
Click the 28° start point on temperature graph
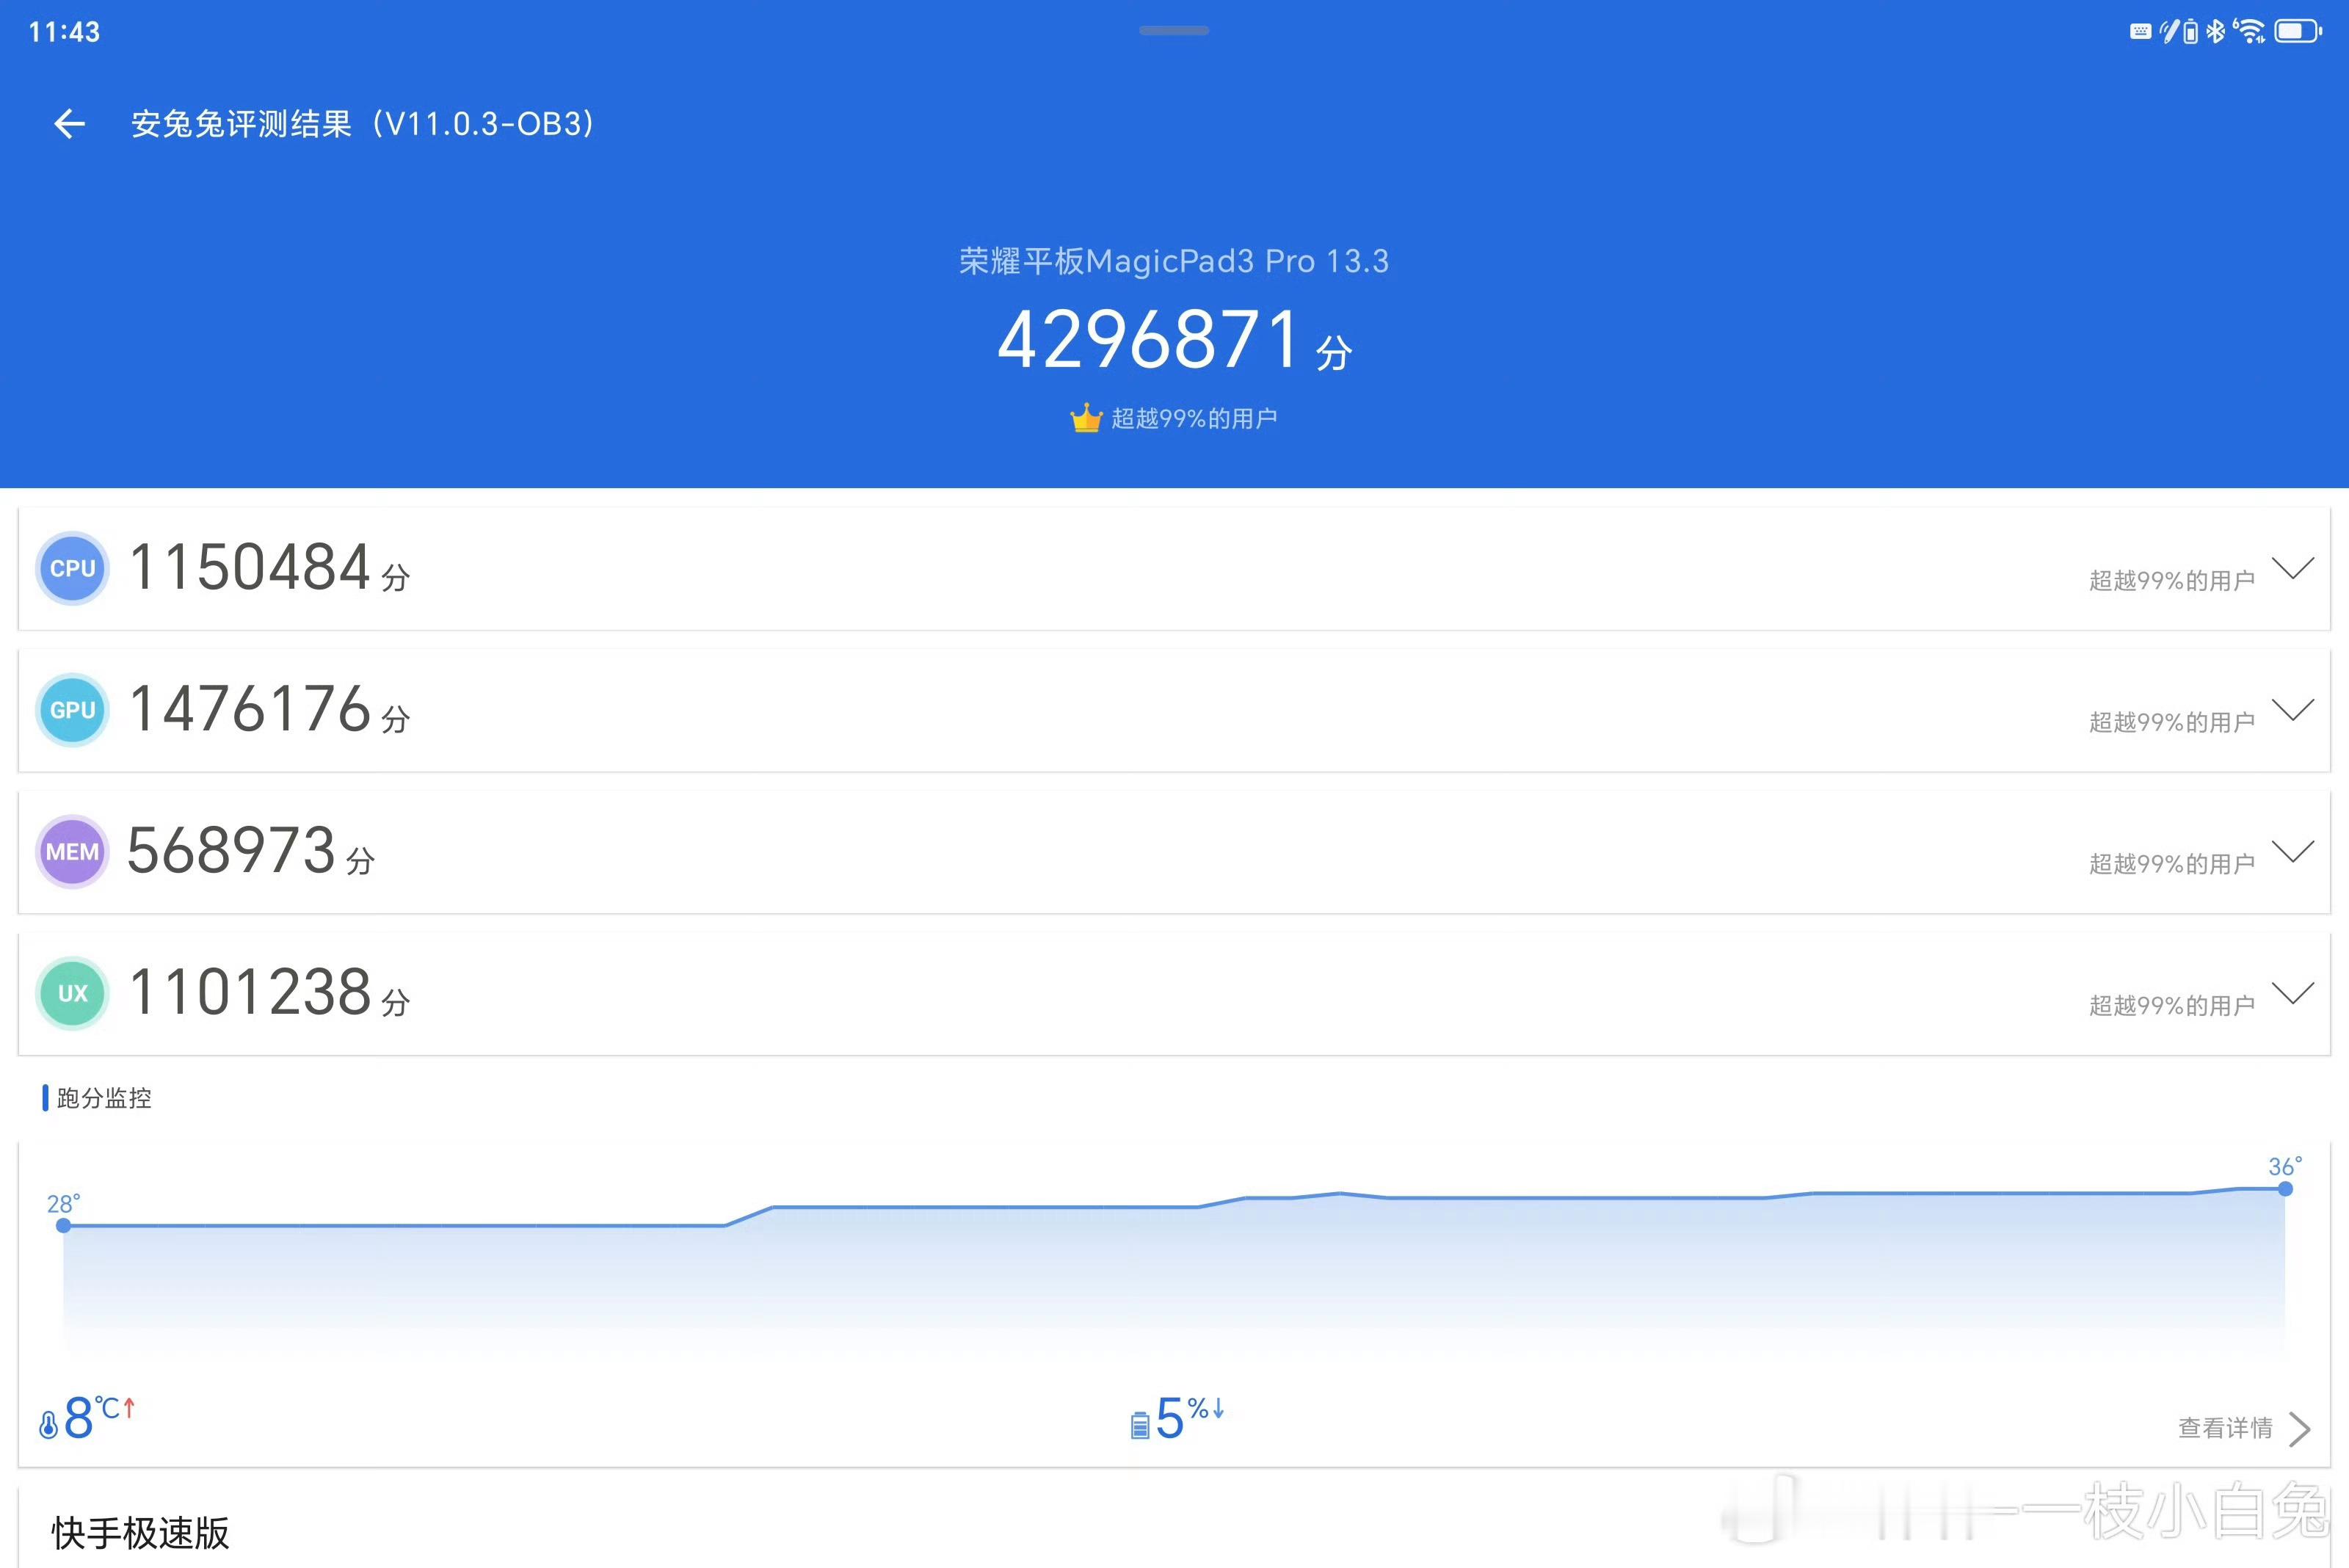pyautogui.click(x=63, y=1225)
